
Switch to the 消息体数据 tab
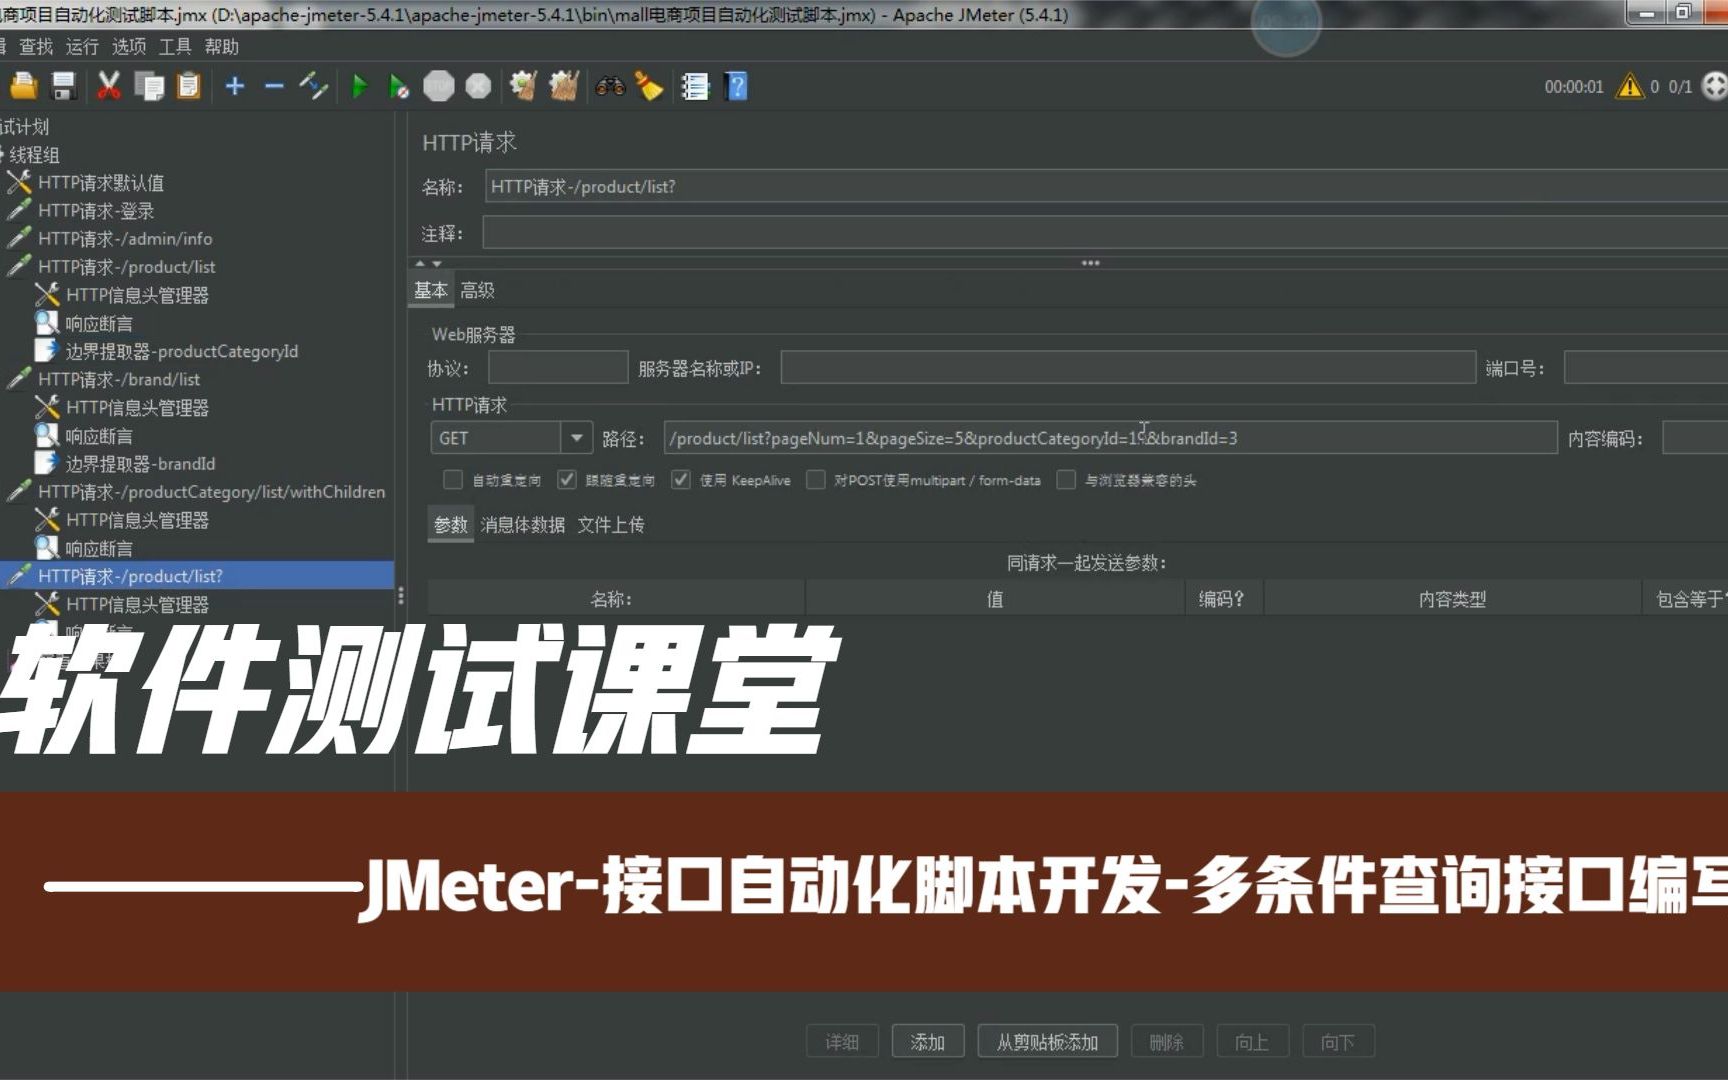click(x=522, y=525)
